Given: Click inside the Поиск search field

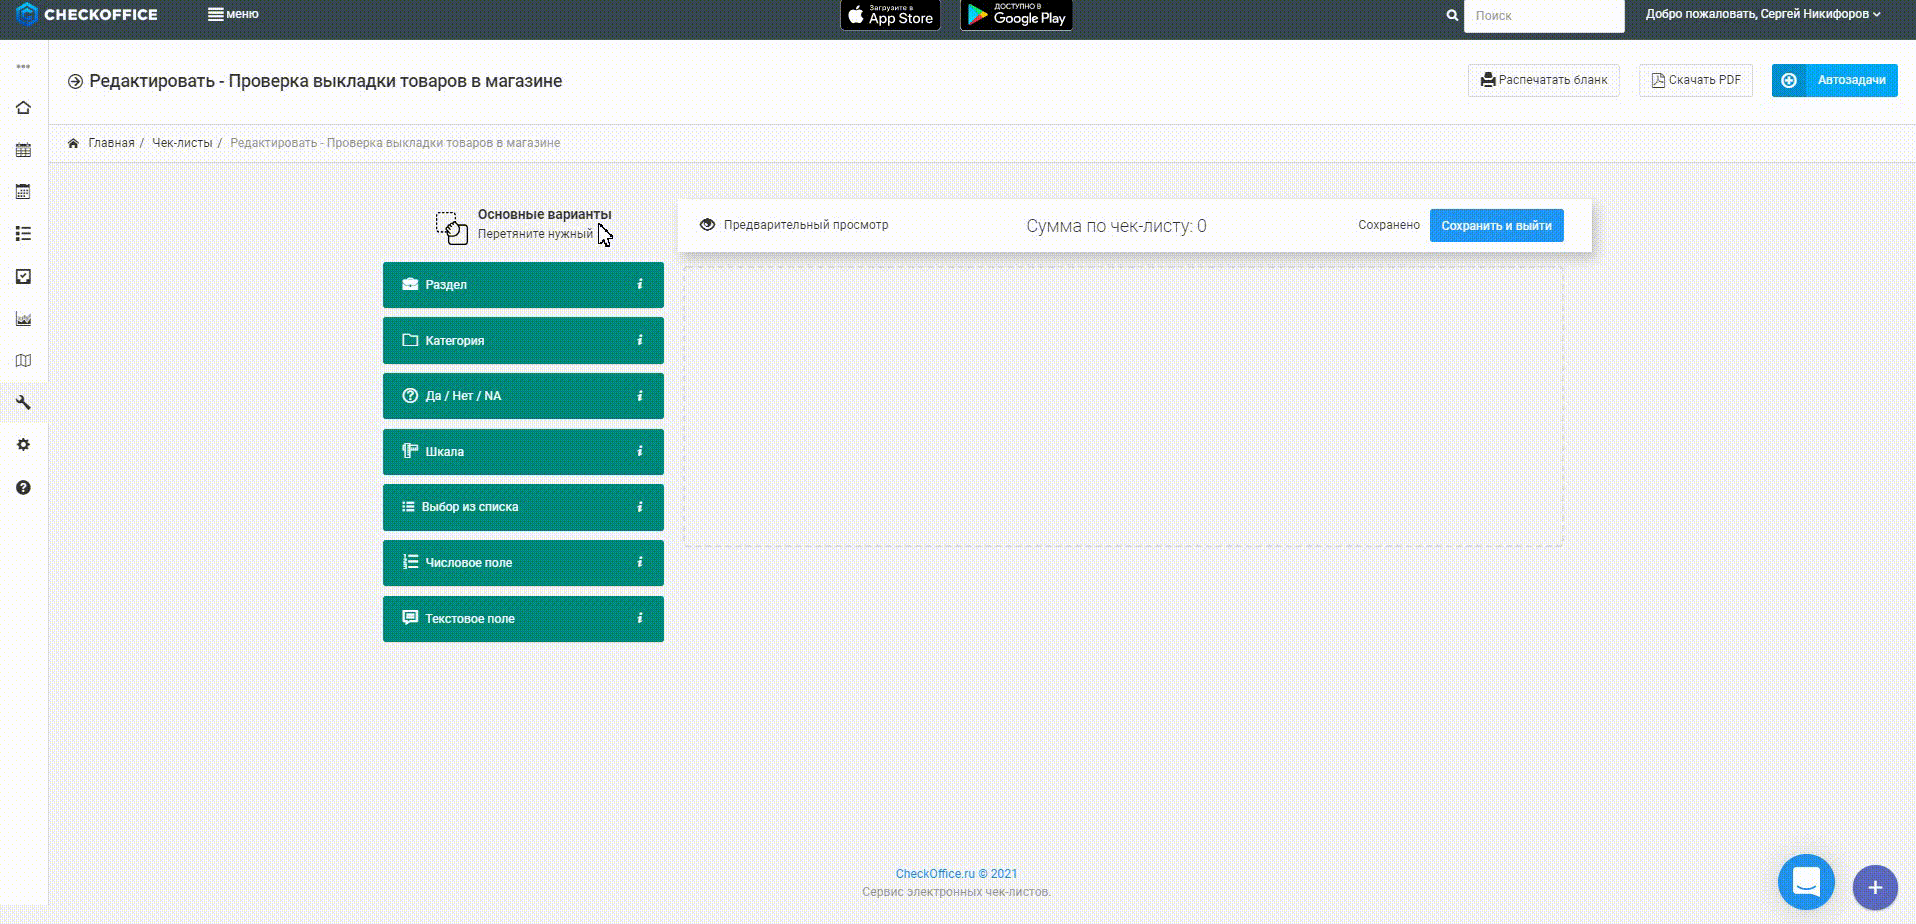Looking at the screenshot, I should [x=1543, y=16].
